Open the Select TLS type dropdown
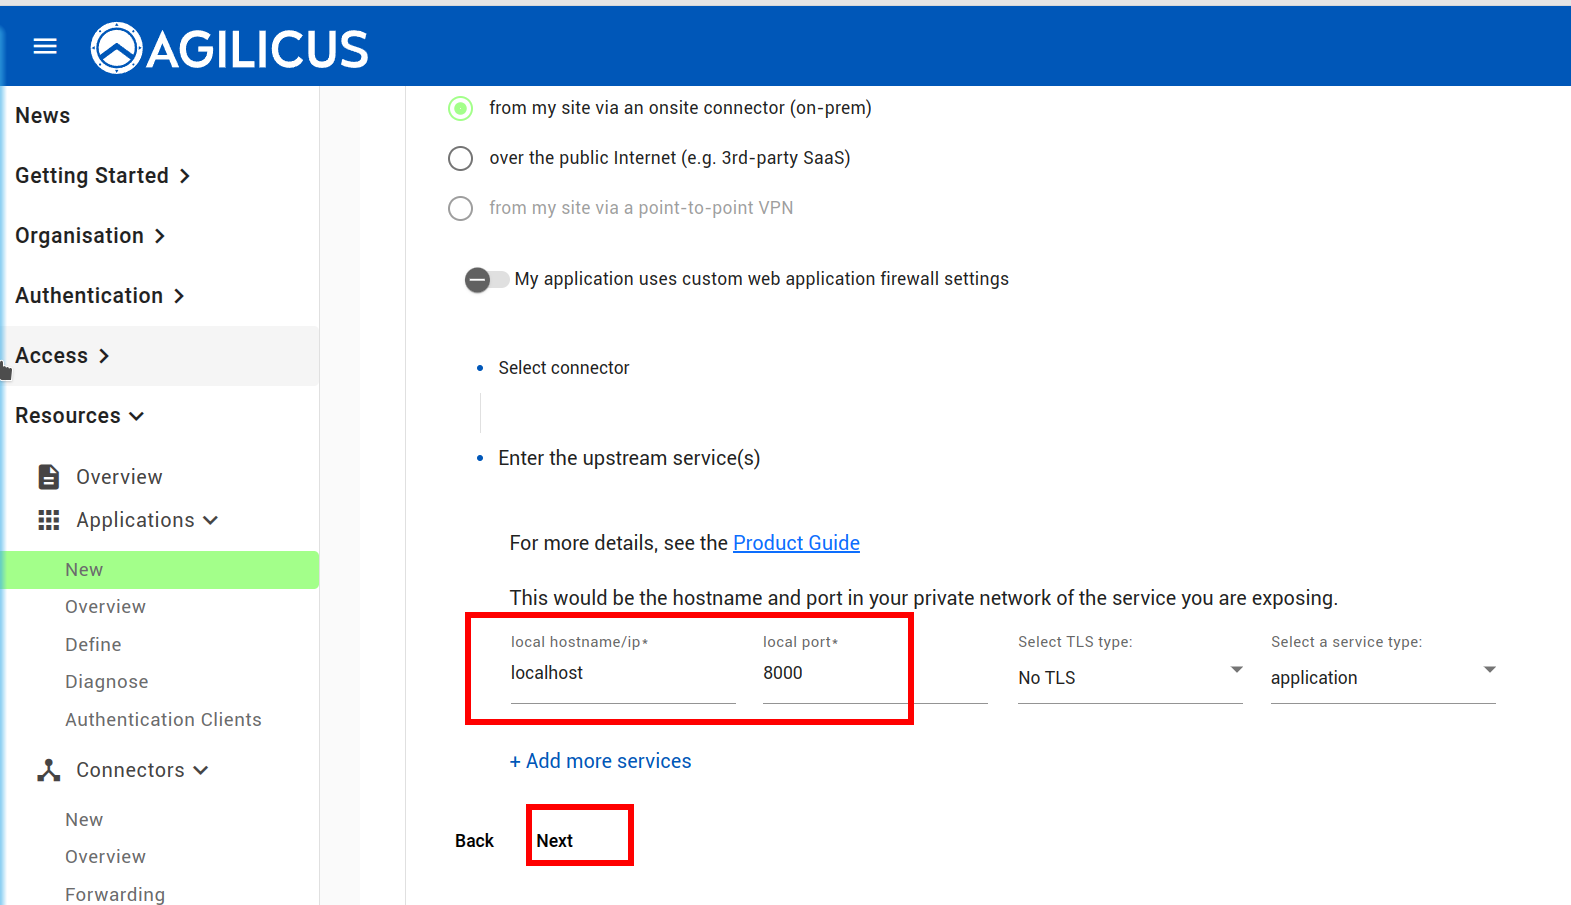The width and height of the screenshot is (1571, 905). (x=1129, y=677)
